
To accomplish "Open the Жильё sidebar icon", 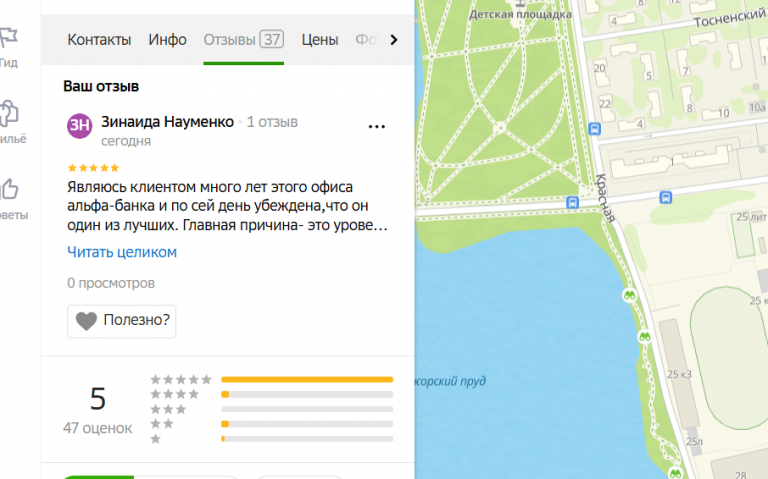I will pos(9,113).
